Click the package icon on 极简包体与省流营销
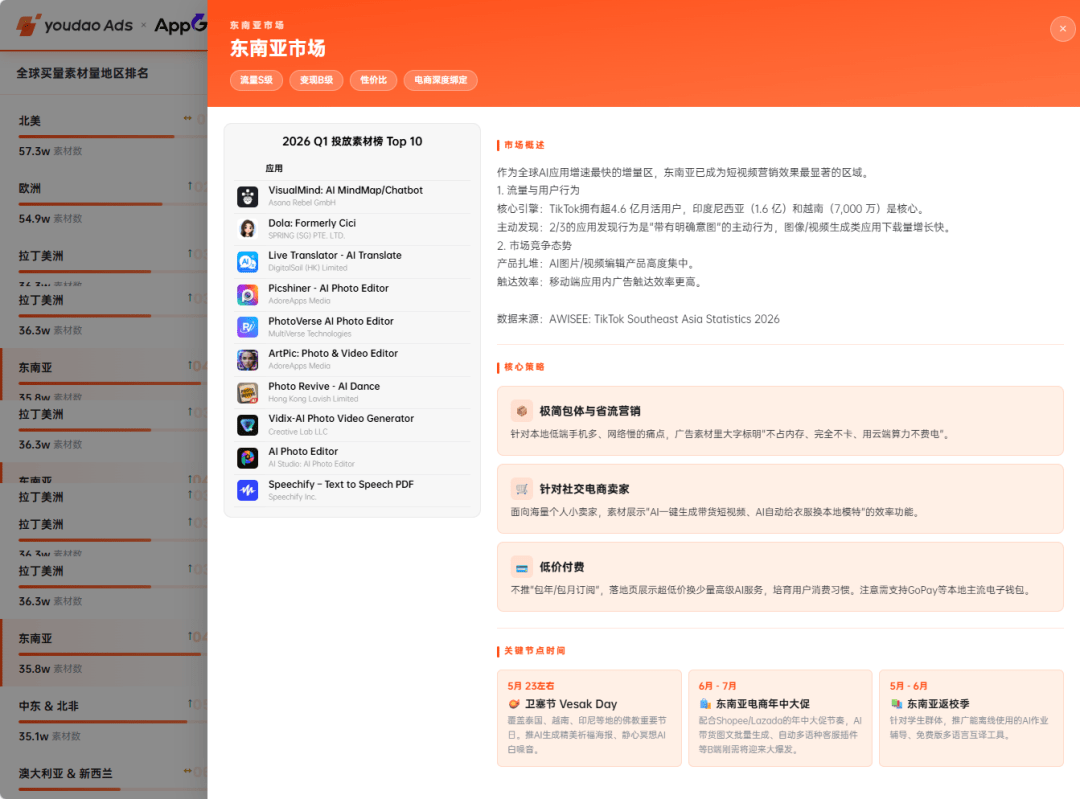Viewport: 1080px width, 799px height. coord(521,411)
